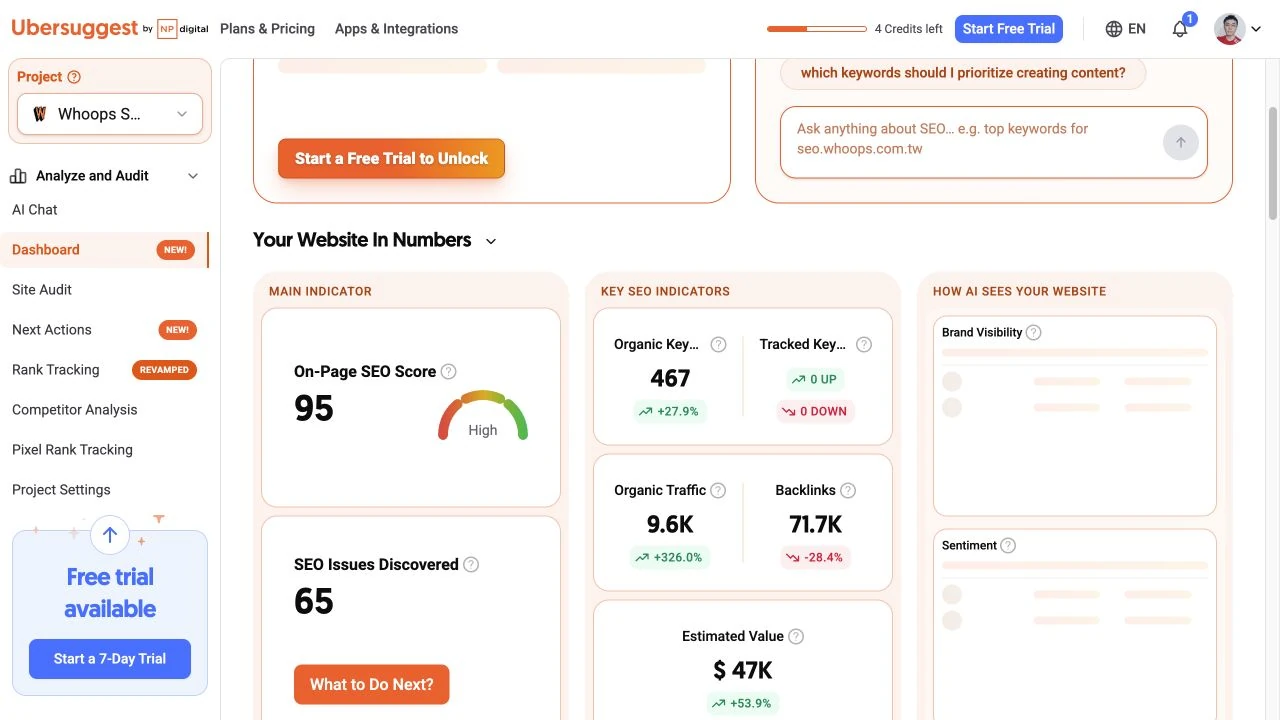Click Sentiment help icon
The image size is (1280, 720).
coord(1008,545)
